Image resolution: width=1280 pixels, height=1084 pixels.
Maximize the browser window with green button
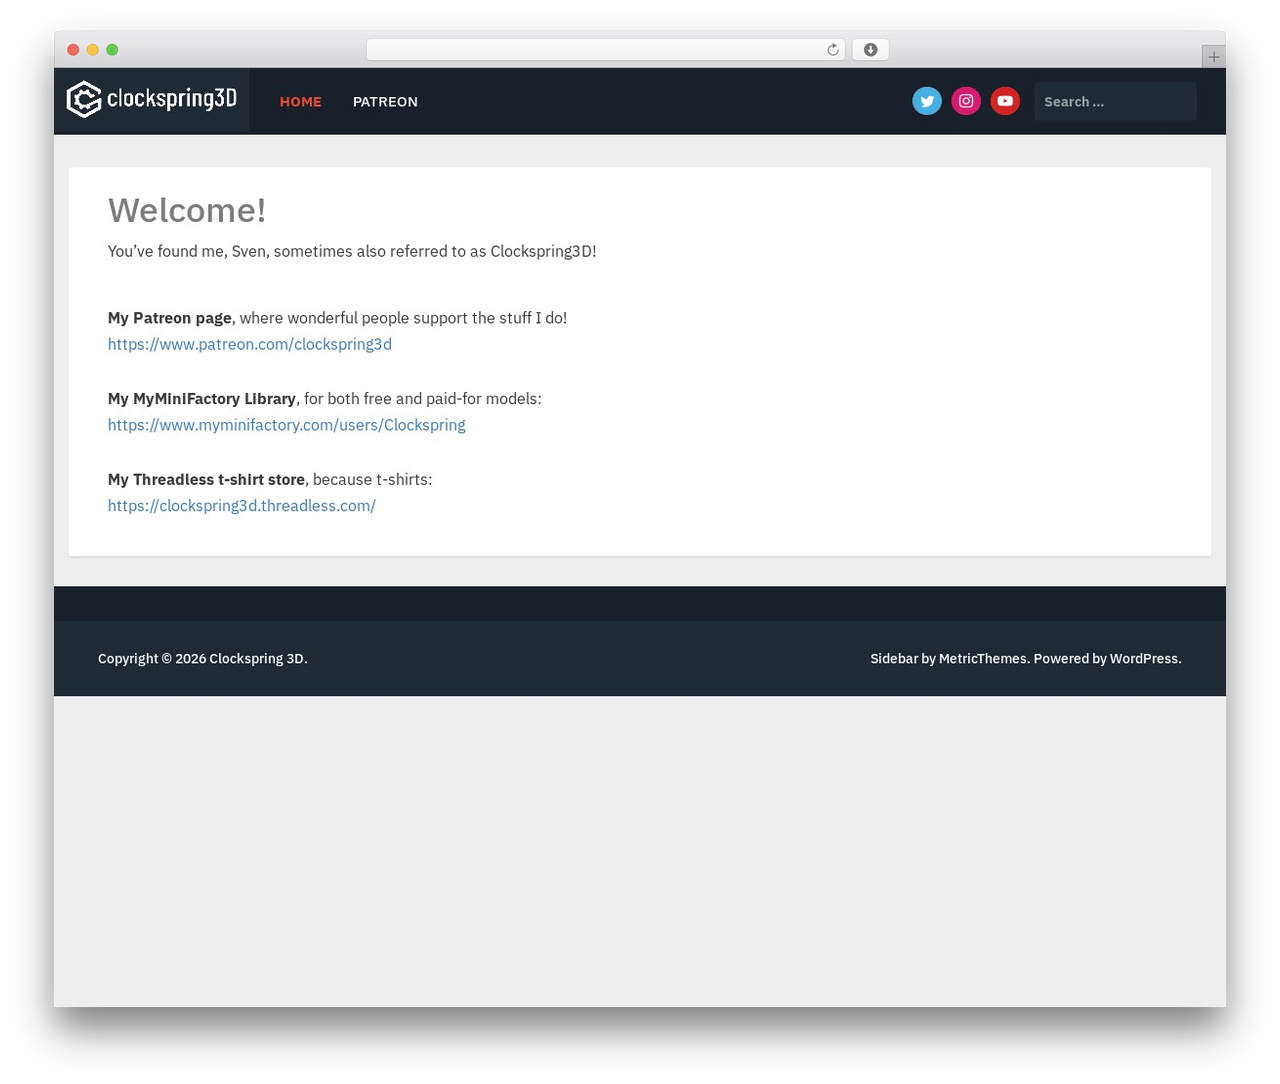tap(112, 50)
